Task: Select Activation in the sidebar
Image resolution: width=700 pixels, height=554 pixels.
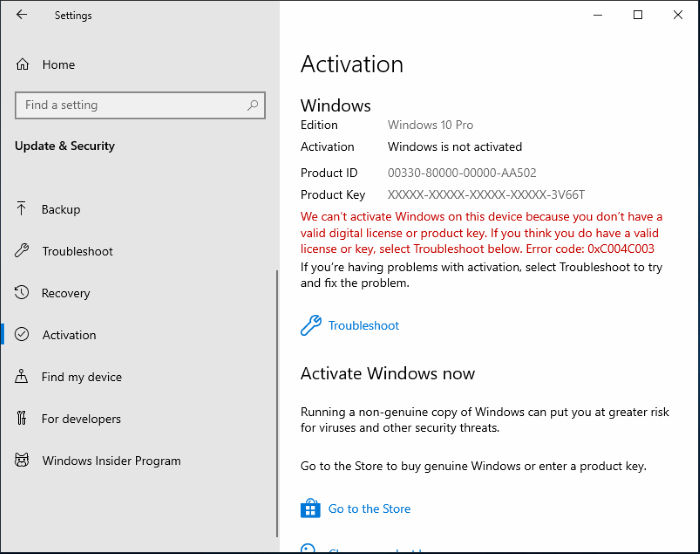Action: point(69,335)
